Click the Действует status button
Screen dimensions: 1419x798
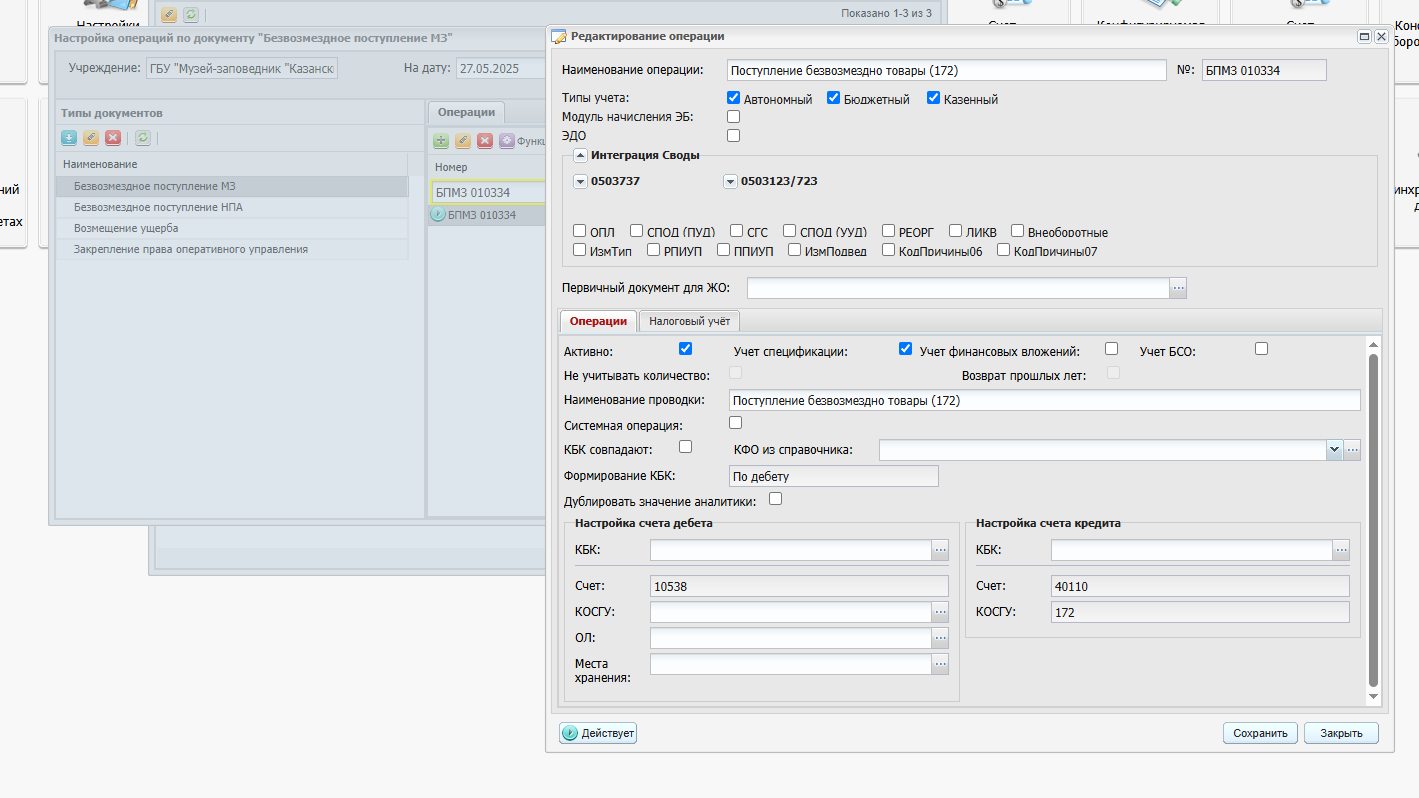pos(598,733)
